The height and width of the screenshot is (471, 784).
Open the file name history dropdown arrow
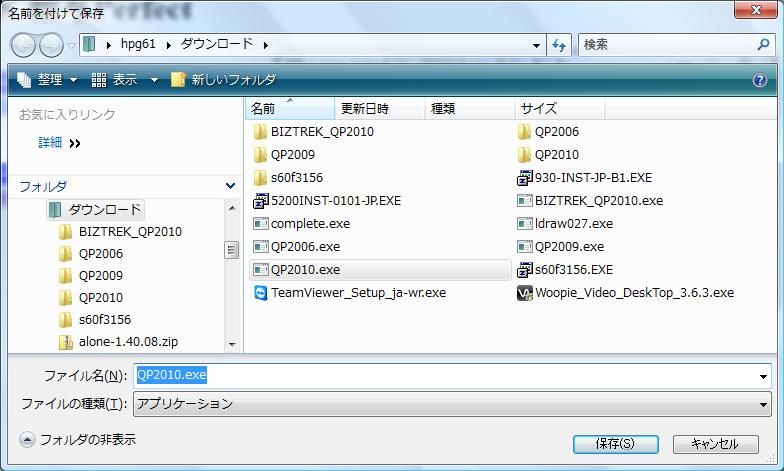(x=764, y=376)
